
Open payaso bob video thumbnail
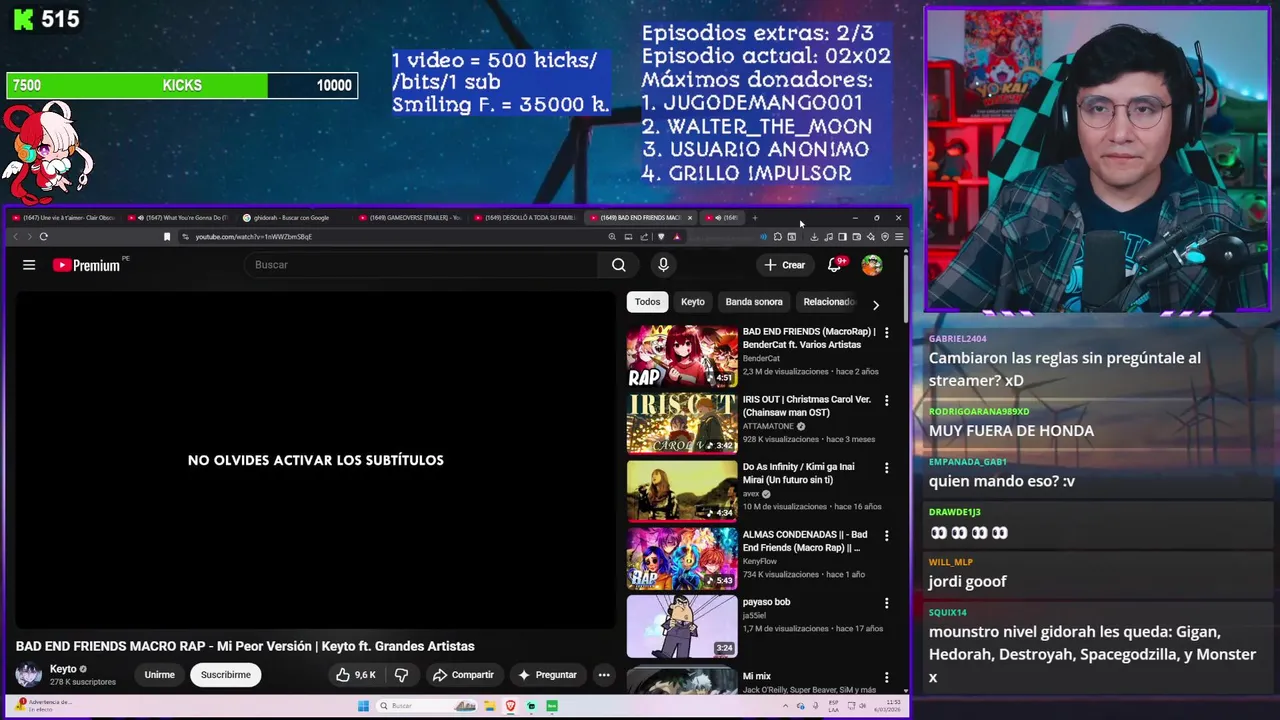(682, 626)
